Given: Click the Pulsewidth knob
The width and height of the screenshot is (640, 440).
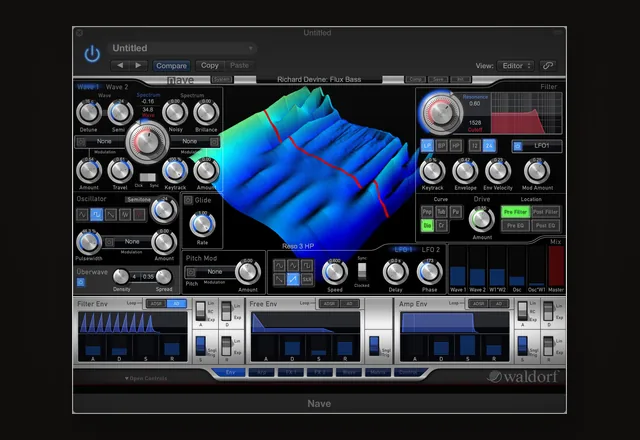Looking at the screenshot, I should (89, 242).
